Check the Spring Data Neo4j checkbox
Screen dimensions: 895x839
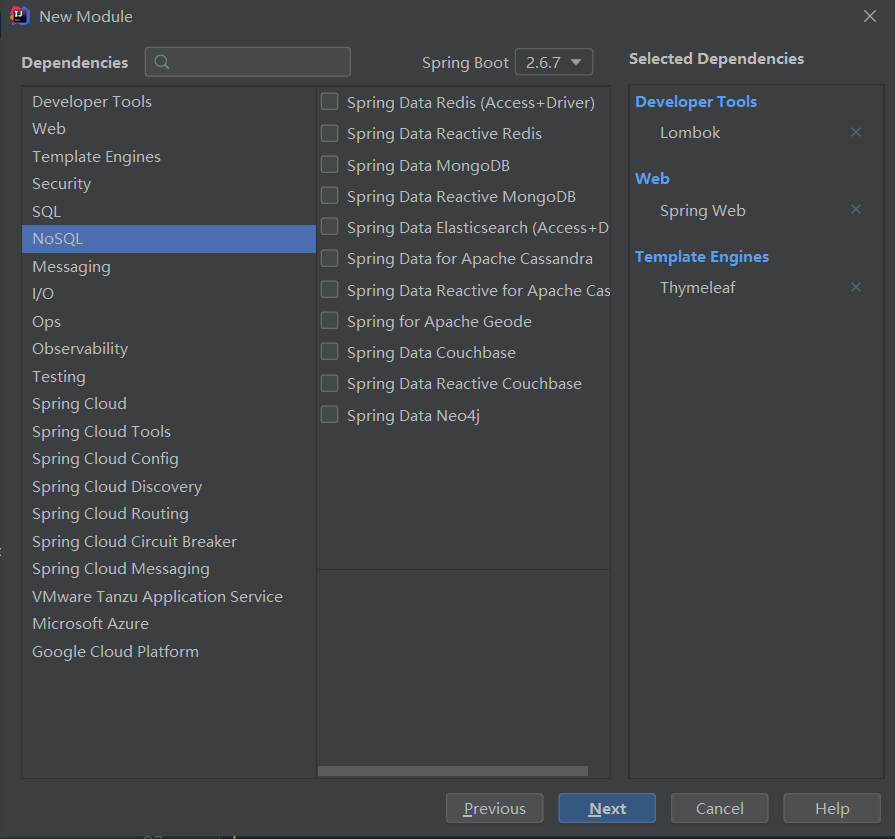329,414
